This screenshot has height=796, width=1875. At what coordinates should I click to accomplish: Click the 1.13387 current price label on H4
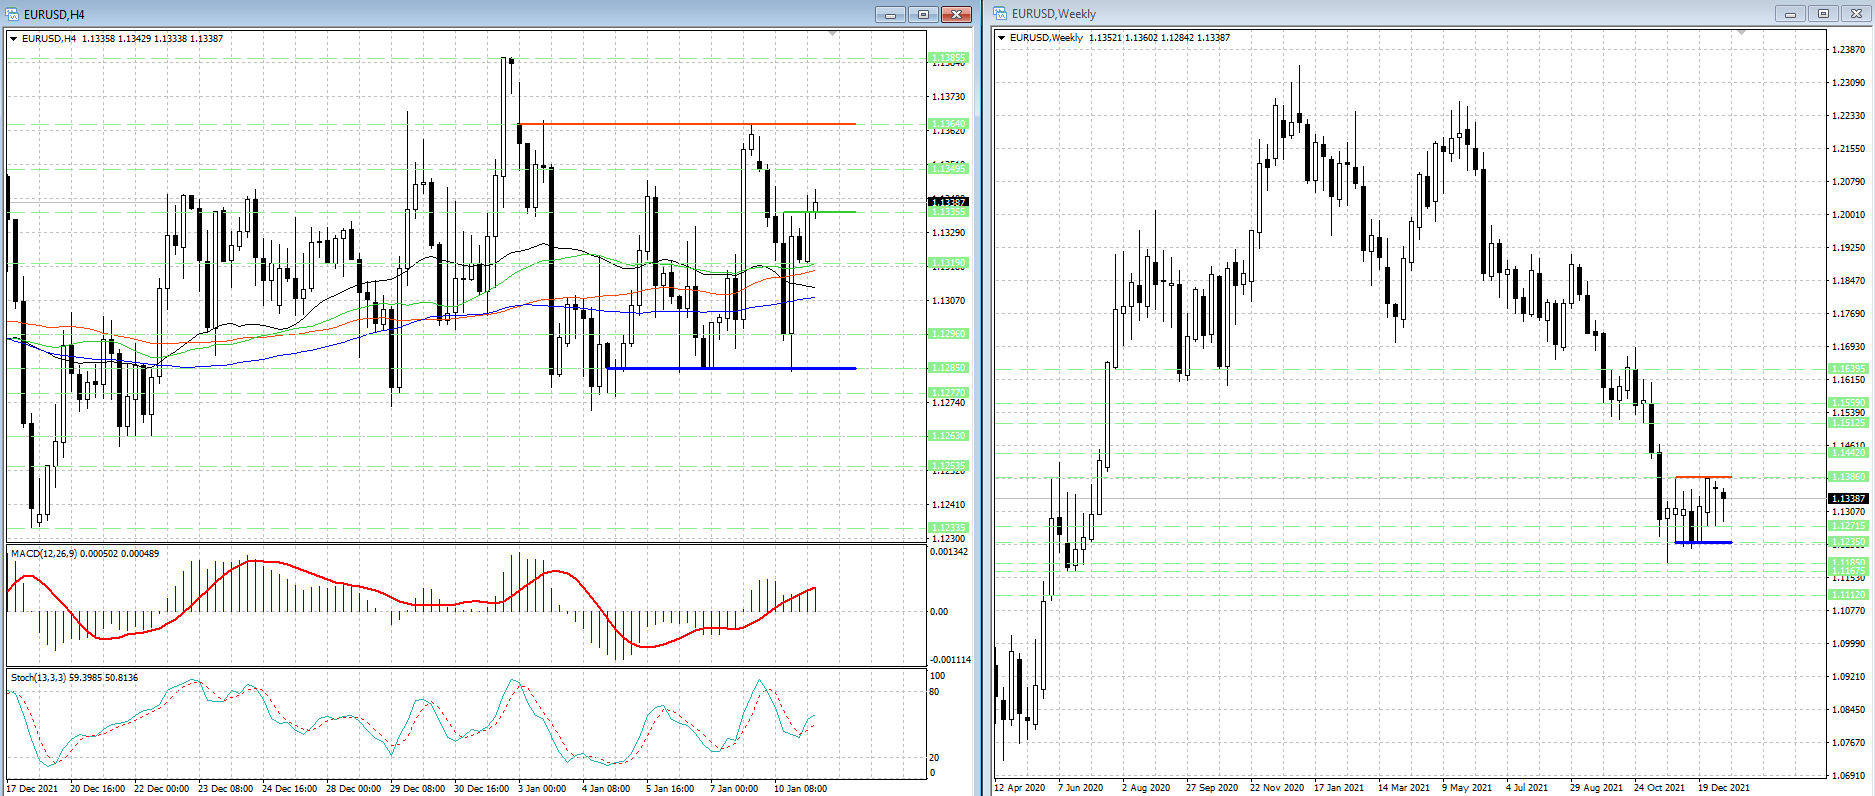pos(949,202)
